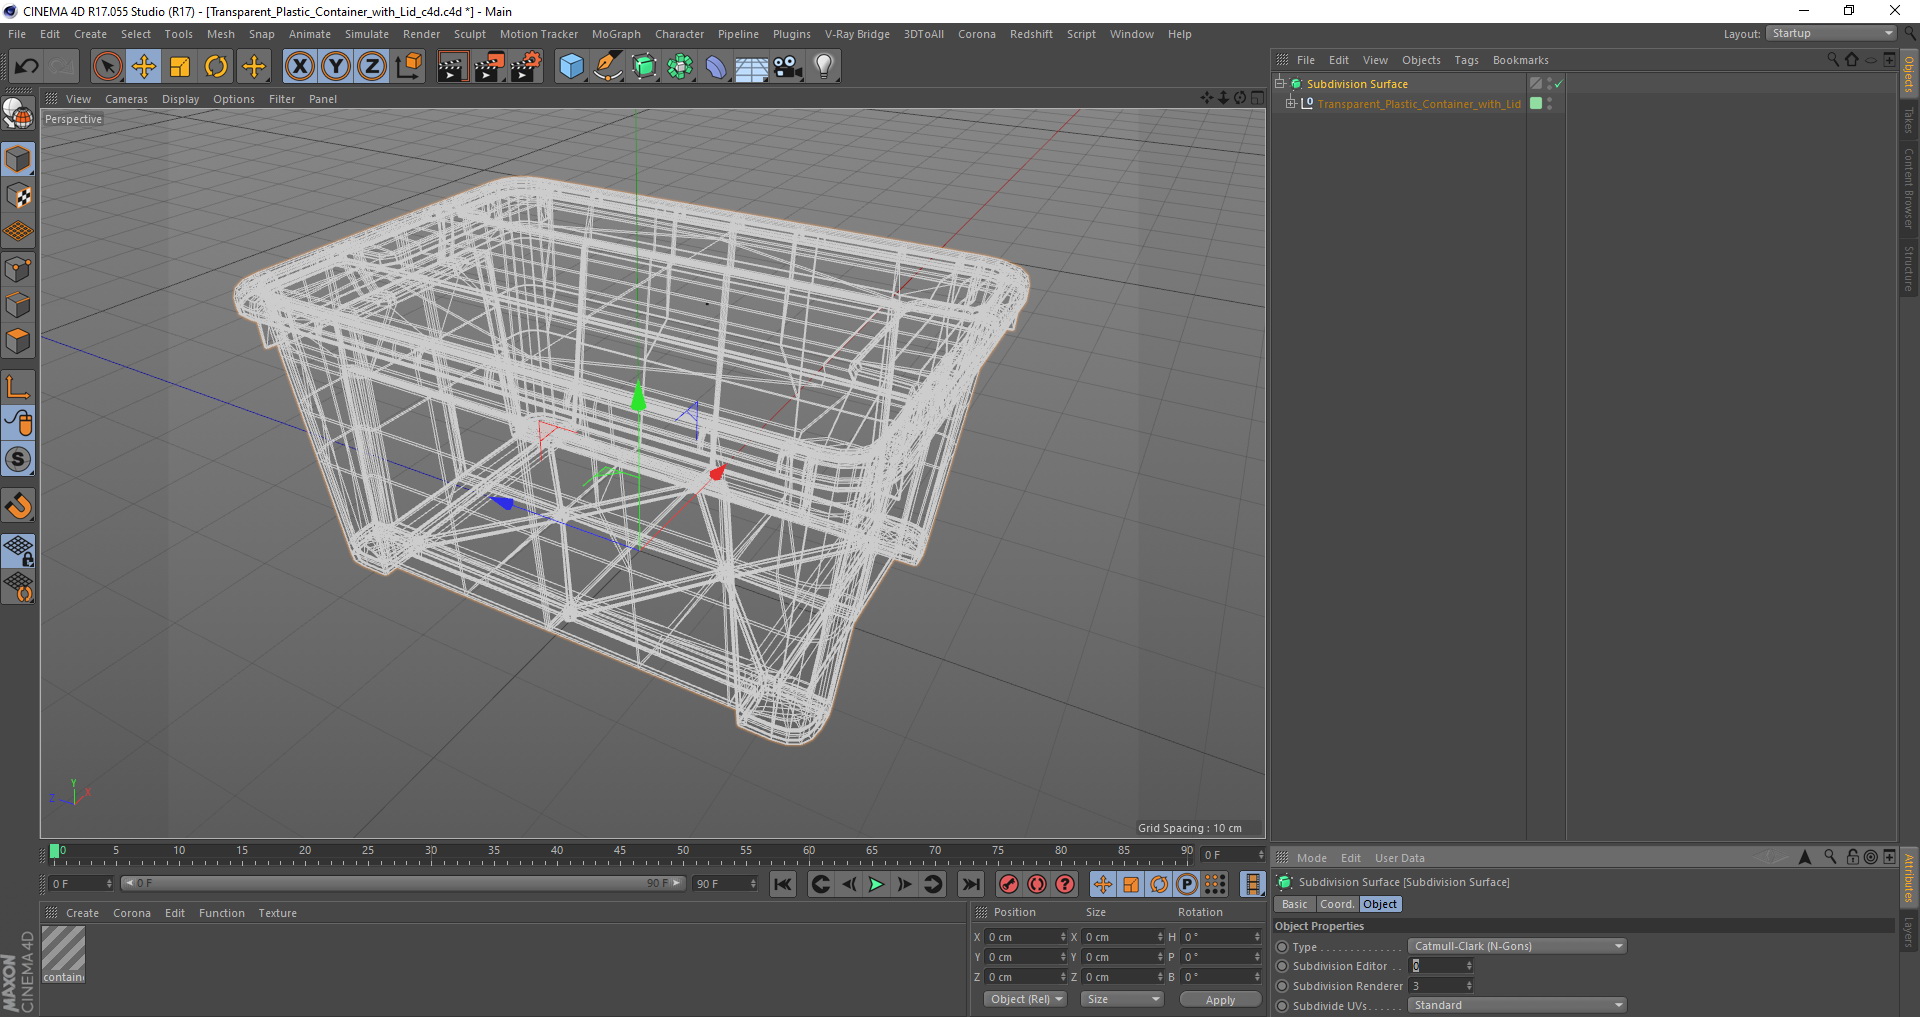Switch to Model mode
The width and height of the screenshot is (1920, 1017).
tap(18, 159)
